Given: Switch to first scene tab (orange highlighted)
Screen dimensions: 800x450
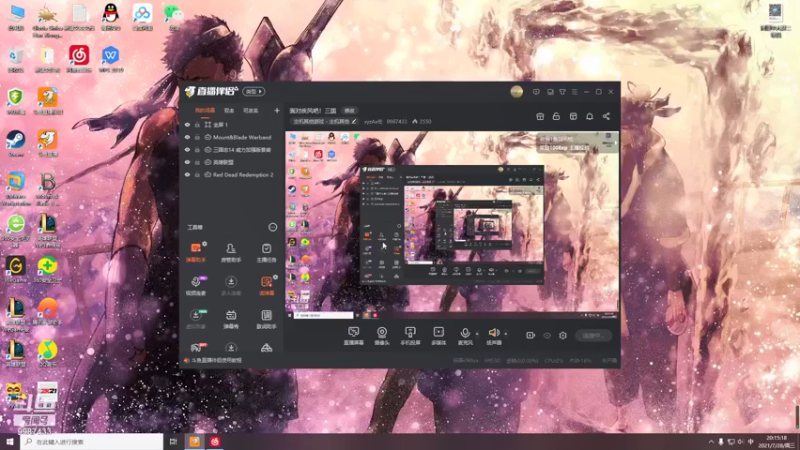Looking at the screenshot, I should pyautogui.click(x=205, y=110).
